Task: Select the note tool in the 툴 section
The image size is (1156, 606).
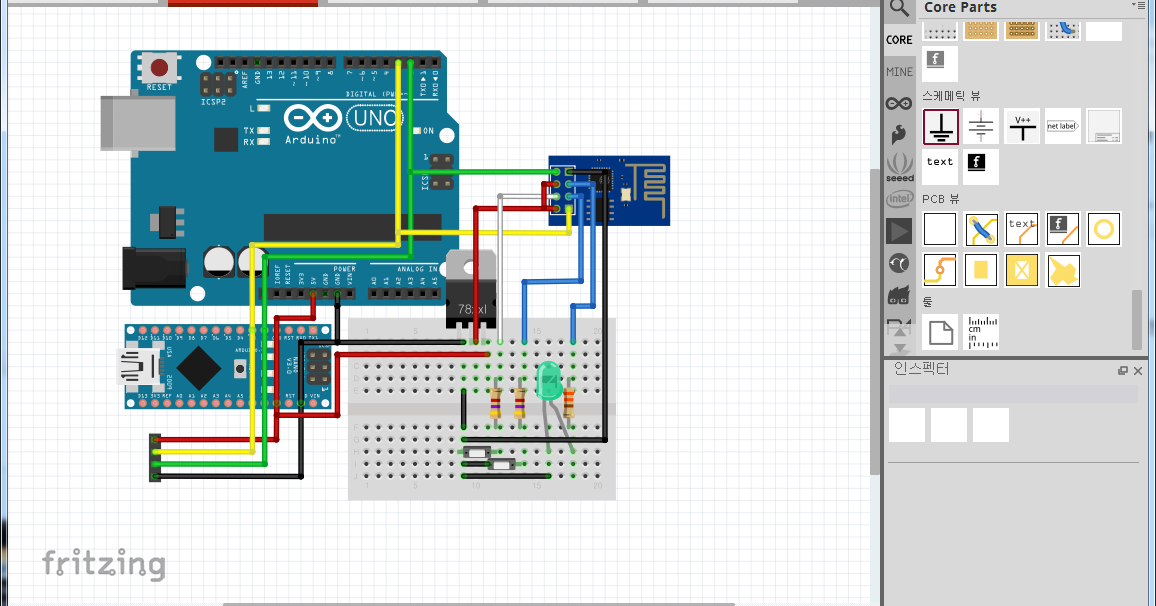Action: pos(939,332)
